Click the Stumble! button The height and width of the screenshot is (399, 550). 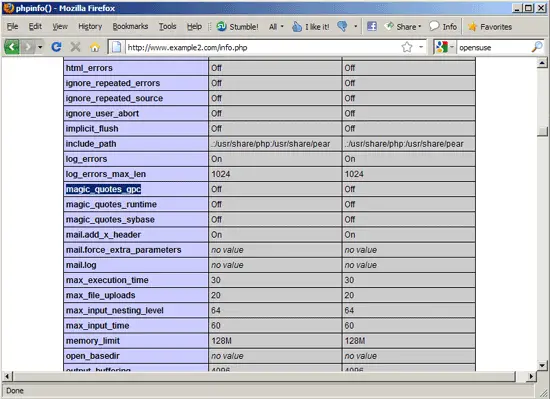click(x=237, y=27)
